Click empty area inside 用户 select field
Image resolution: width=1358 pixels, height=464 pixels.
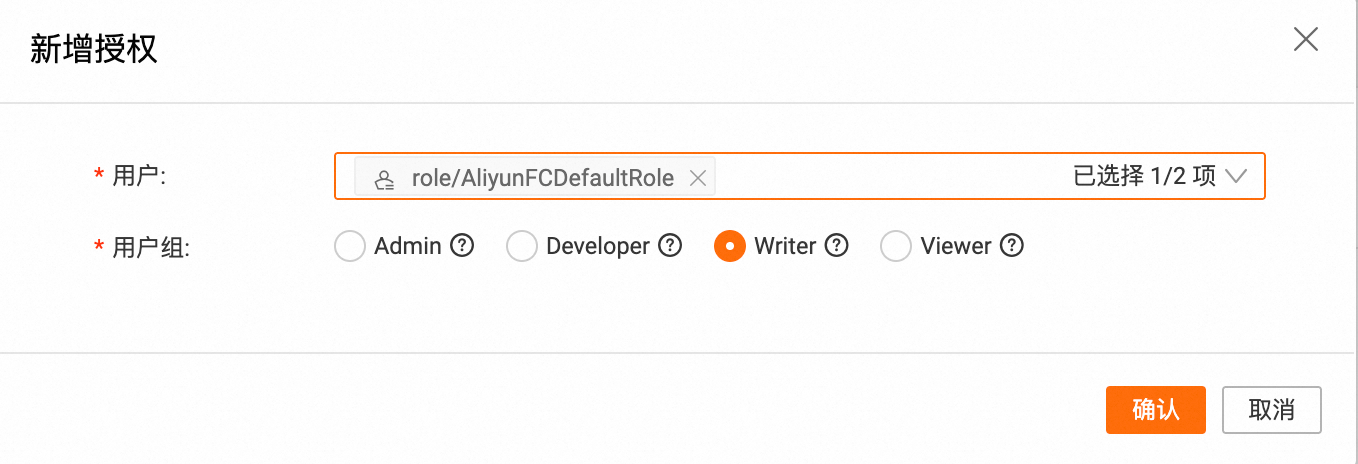tap(890, 177)
